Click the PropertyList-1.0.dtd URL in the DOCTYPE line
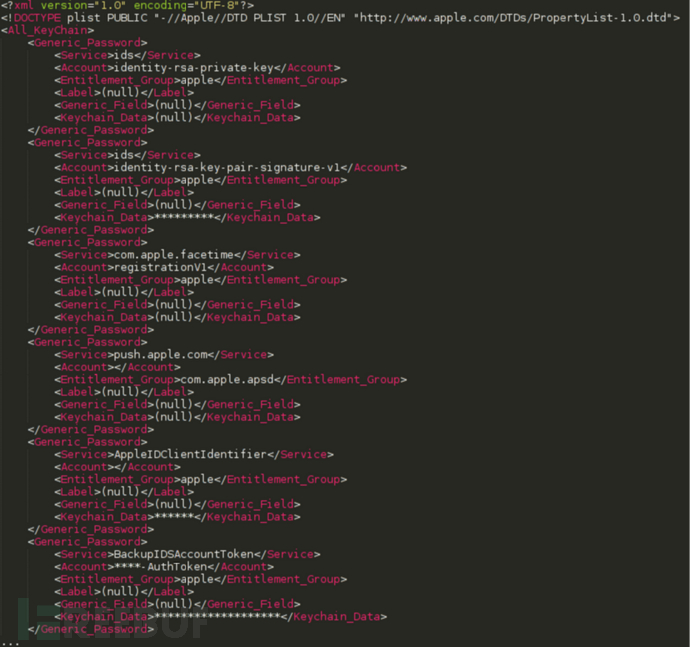The image size is (690, 647). point(514,18)
